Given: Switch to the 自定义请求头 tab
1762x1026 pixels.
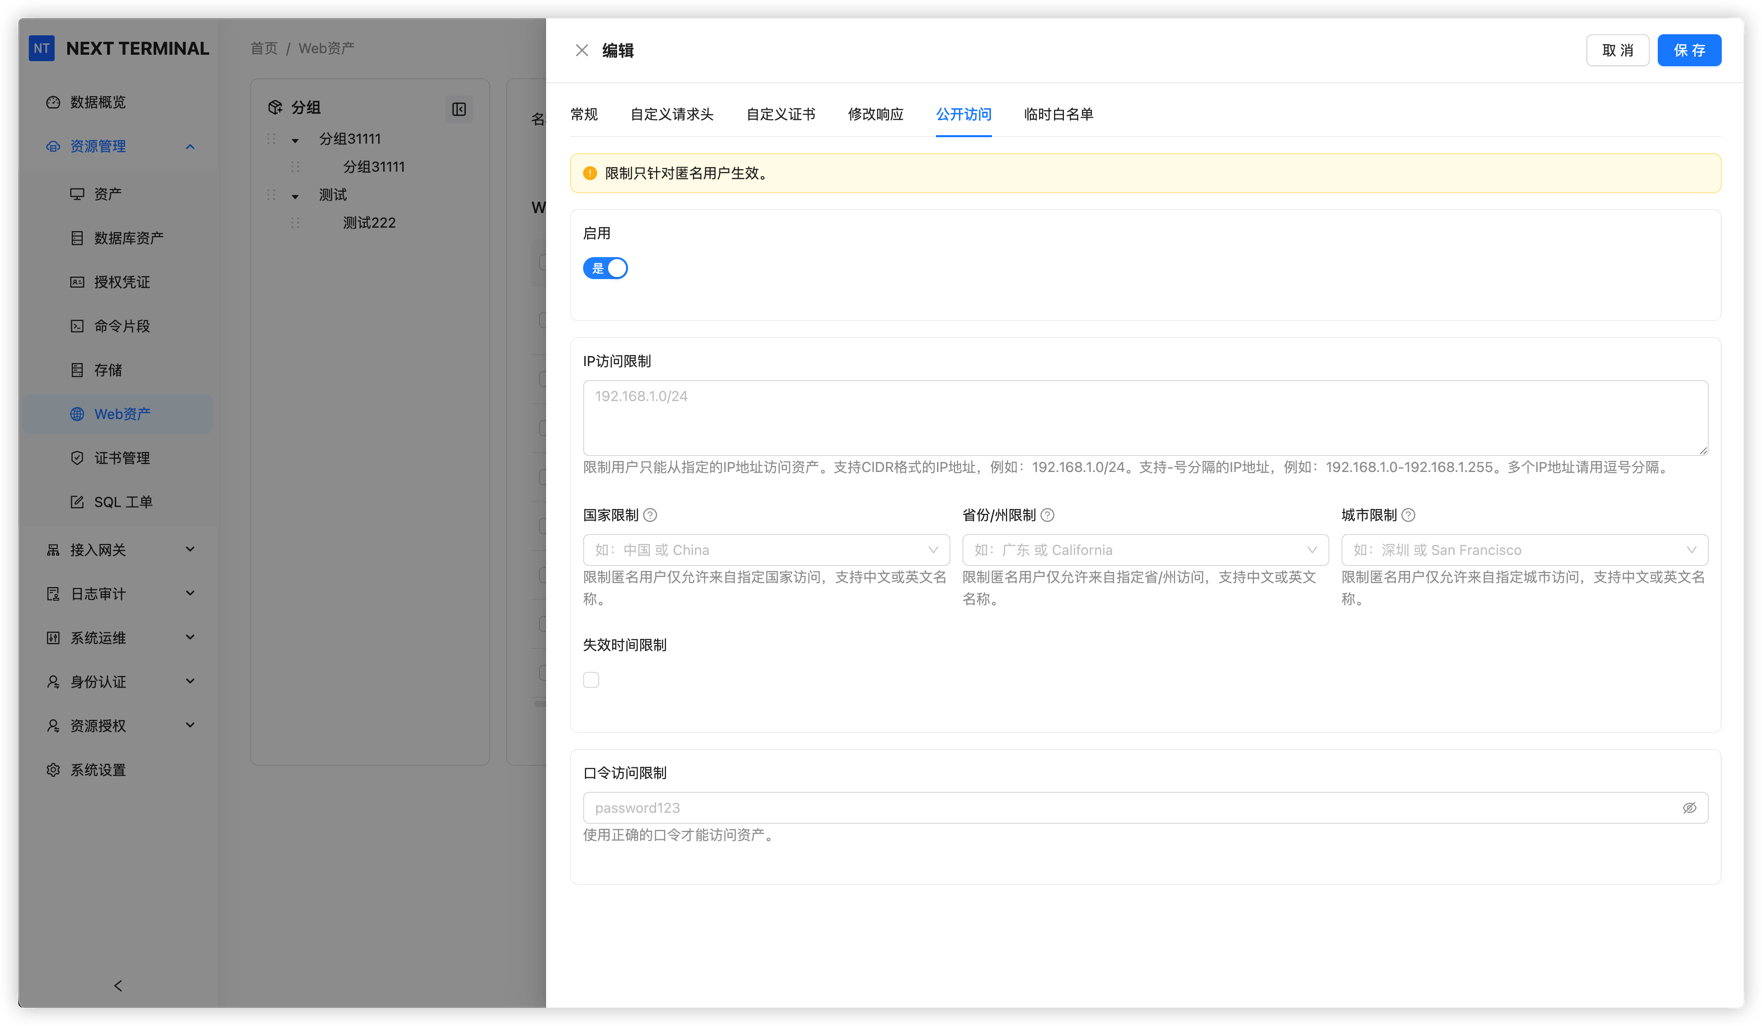Looking at the screenshot, I should coord(671,114).
